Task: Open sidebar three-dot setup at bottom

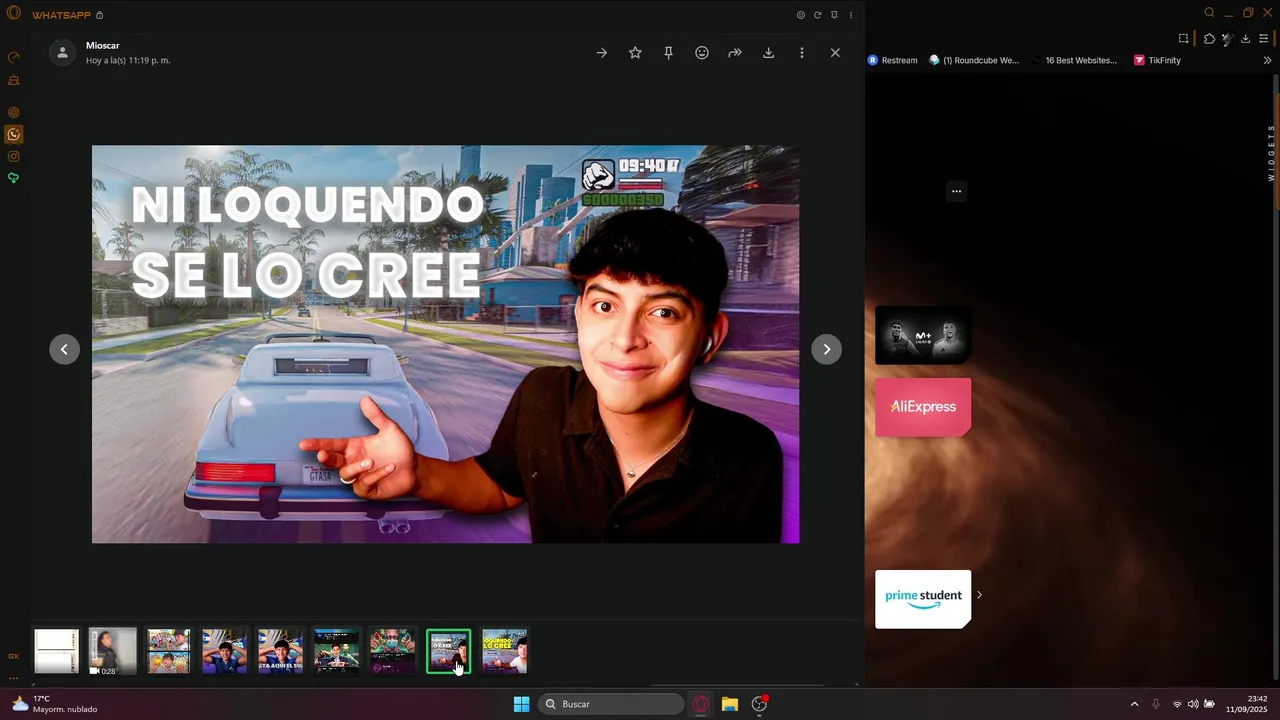Action: (x=13, y=678)
